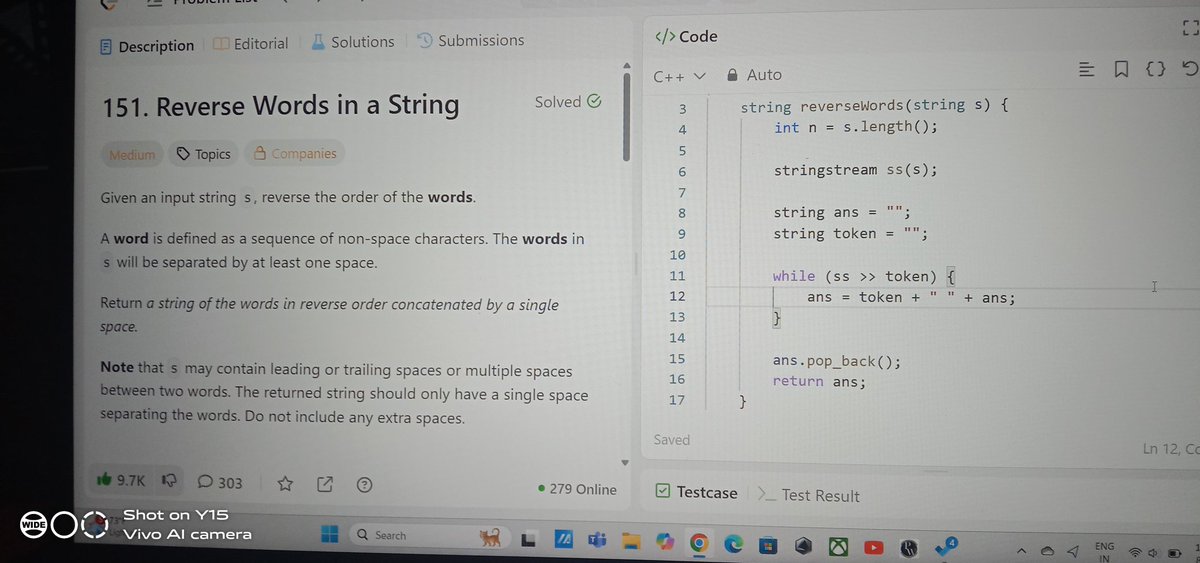Click the bookmark icon in editor toolbar
The height and width of the screenshot is (563, 1200).
tap(1121, 70)
